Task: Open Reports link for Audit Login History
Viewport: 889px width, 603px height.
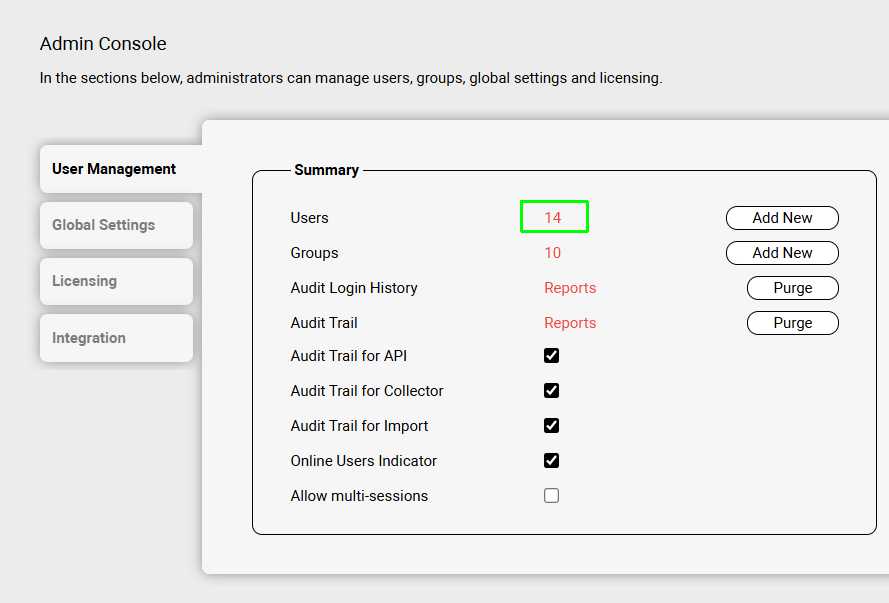Action: click(570, 288)
